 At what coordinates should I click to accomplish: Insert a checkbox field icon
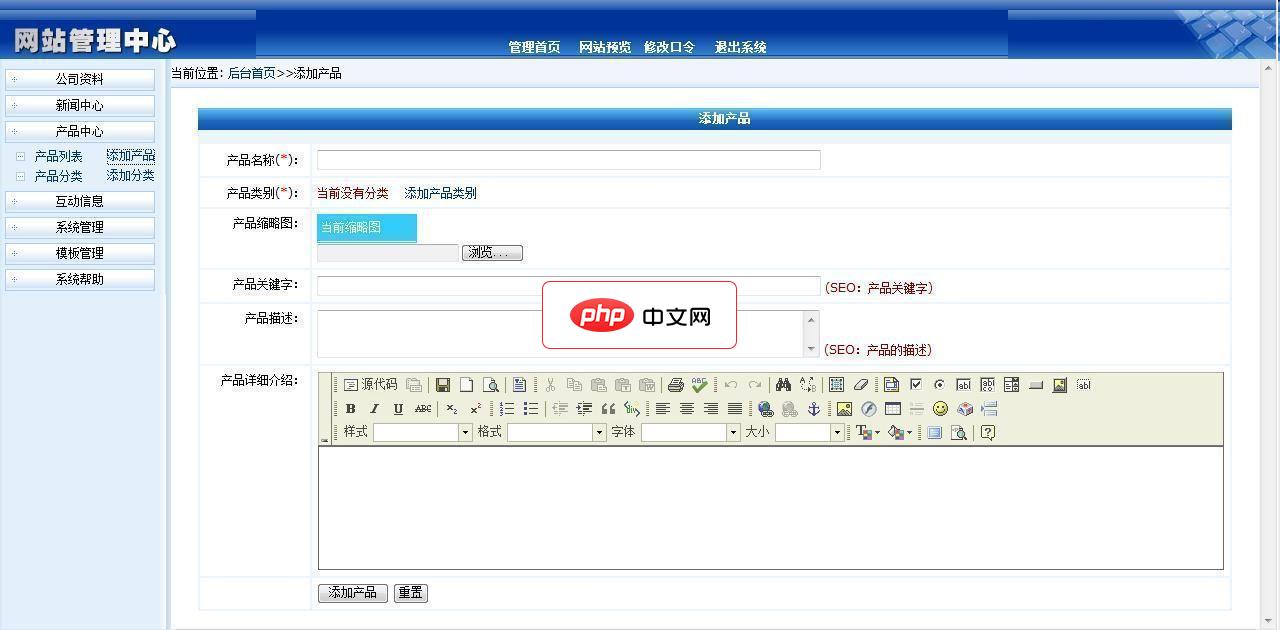[915, 385]
